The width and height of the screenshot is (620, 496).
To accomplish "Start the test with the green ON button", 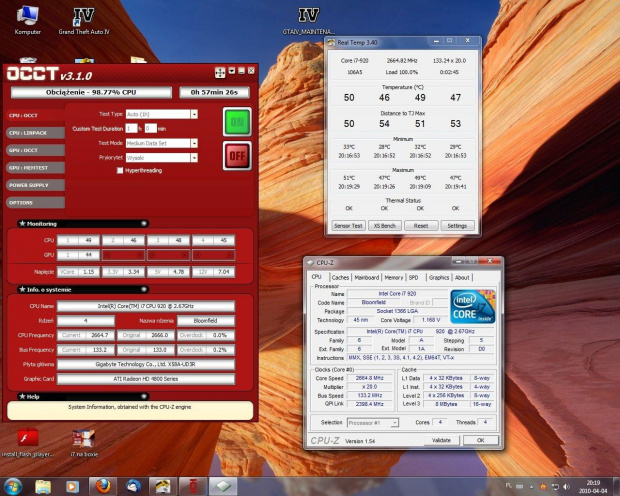I will point(237,122).
